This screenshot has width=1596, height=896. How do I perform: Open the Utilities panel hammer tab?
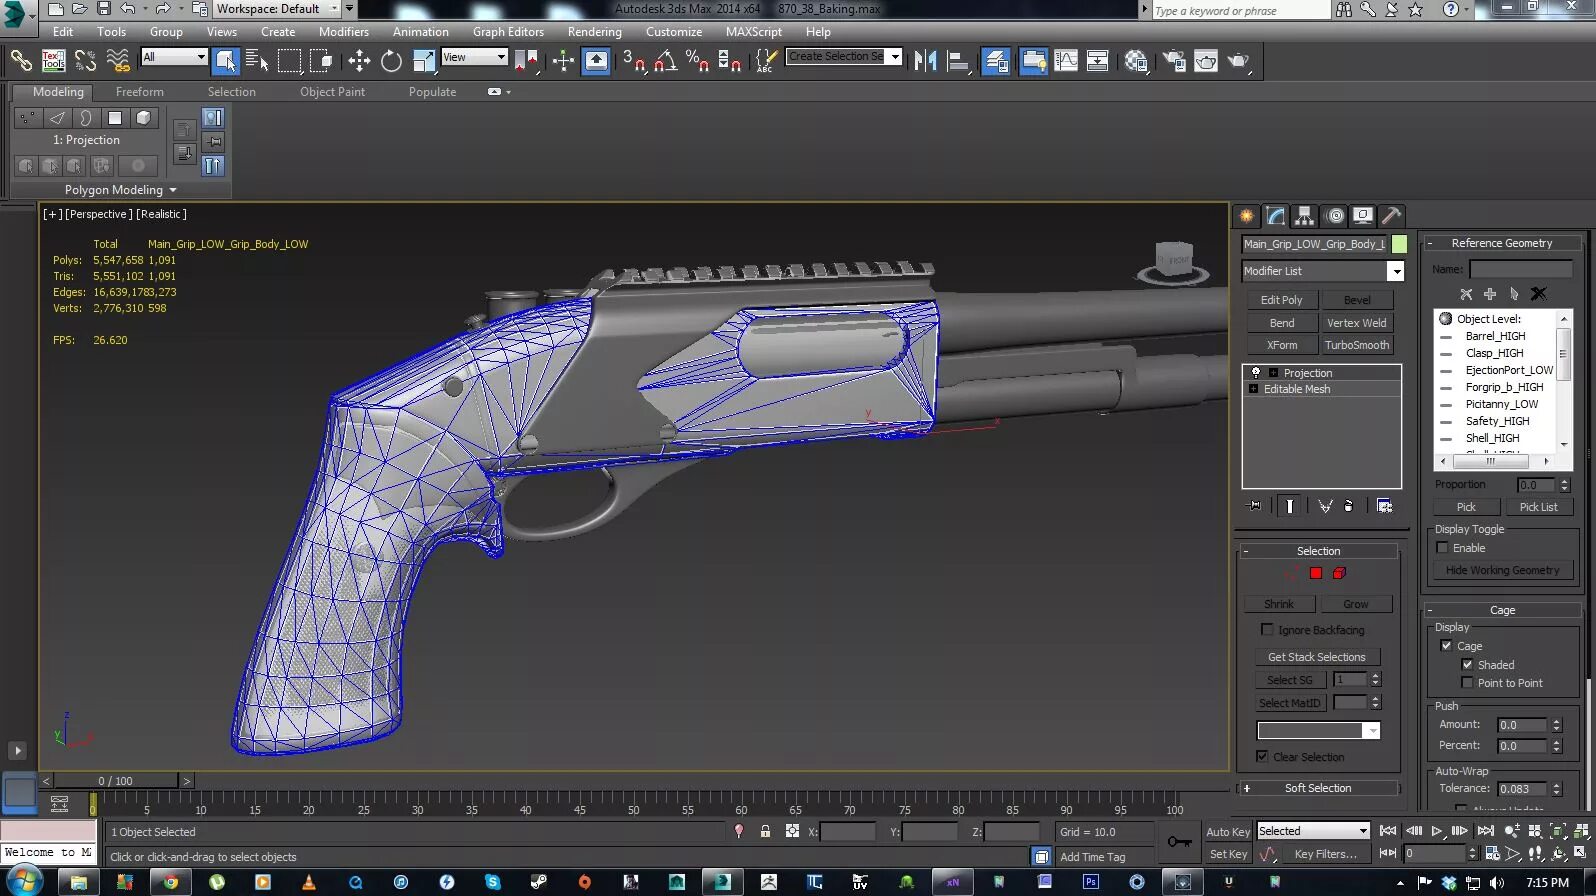pyautogui.click(x=1391, y=216)
